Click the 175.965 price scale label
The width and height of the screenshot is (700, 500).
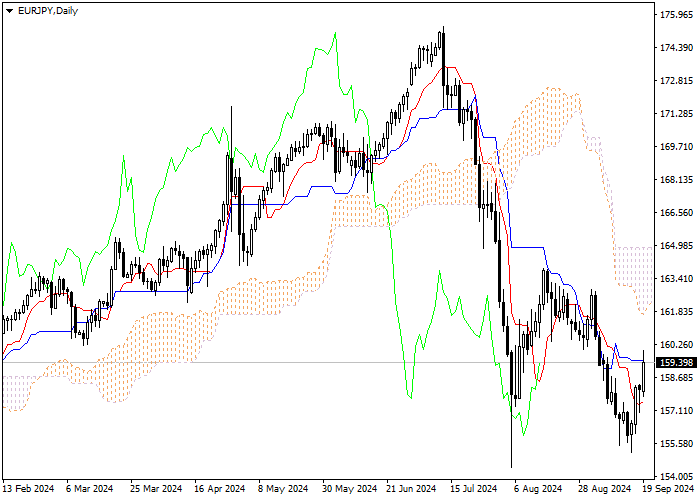(676, 15)
